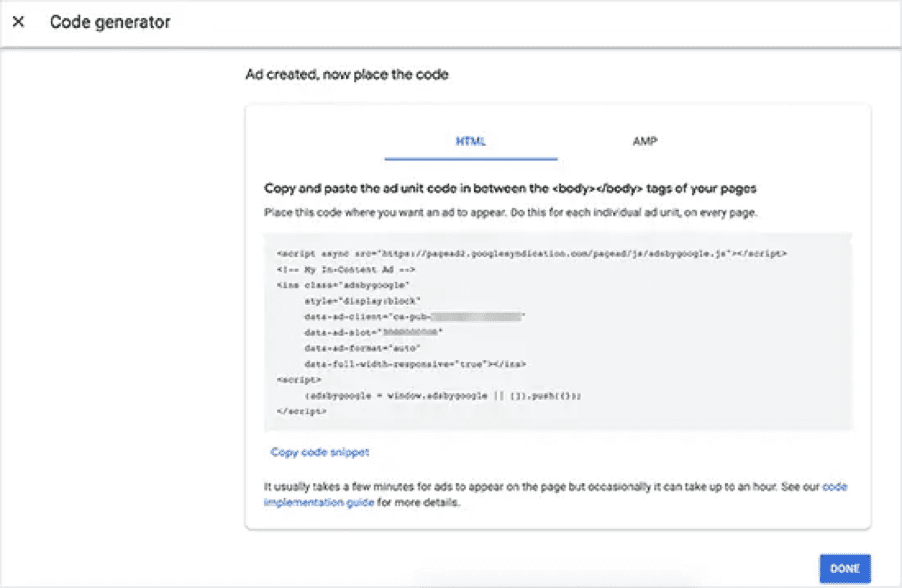Image resolution: width=902 pixels, height=588 pixels.
Task: Click the style="display:block" code line
Action: (x=362, y=301)
